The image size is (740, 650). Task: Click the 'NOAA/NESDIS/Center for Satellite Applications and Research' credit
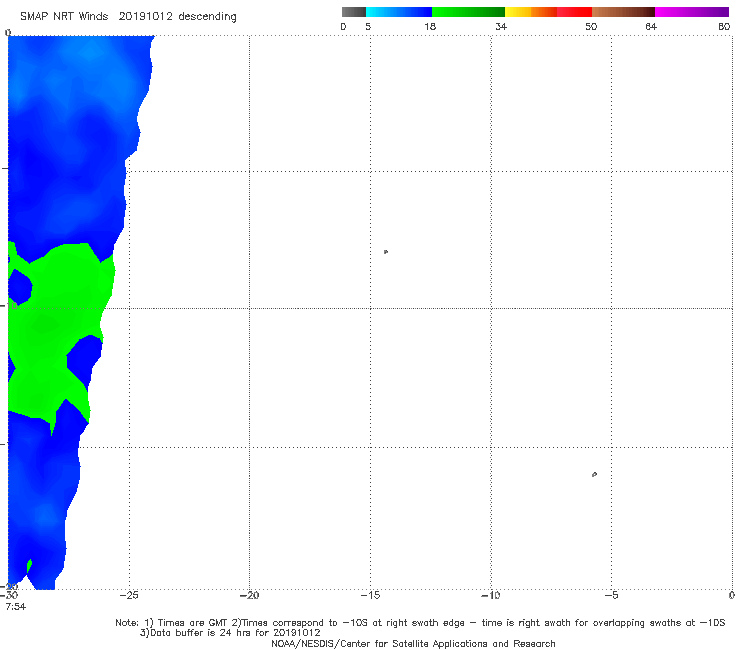tap(413, 644)
